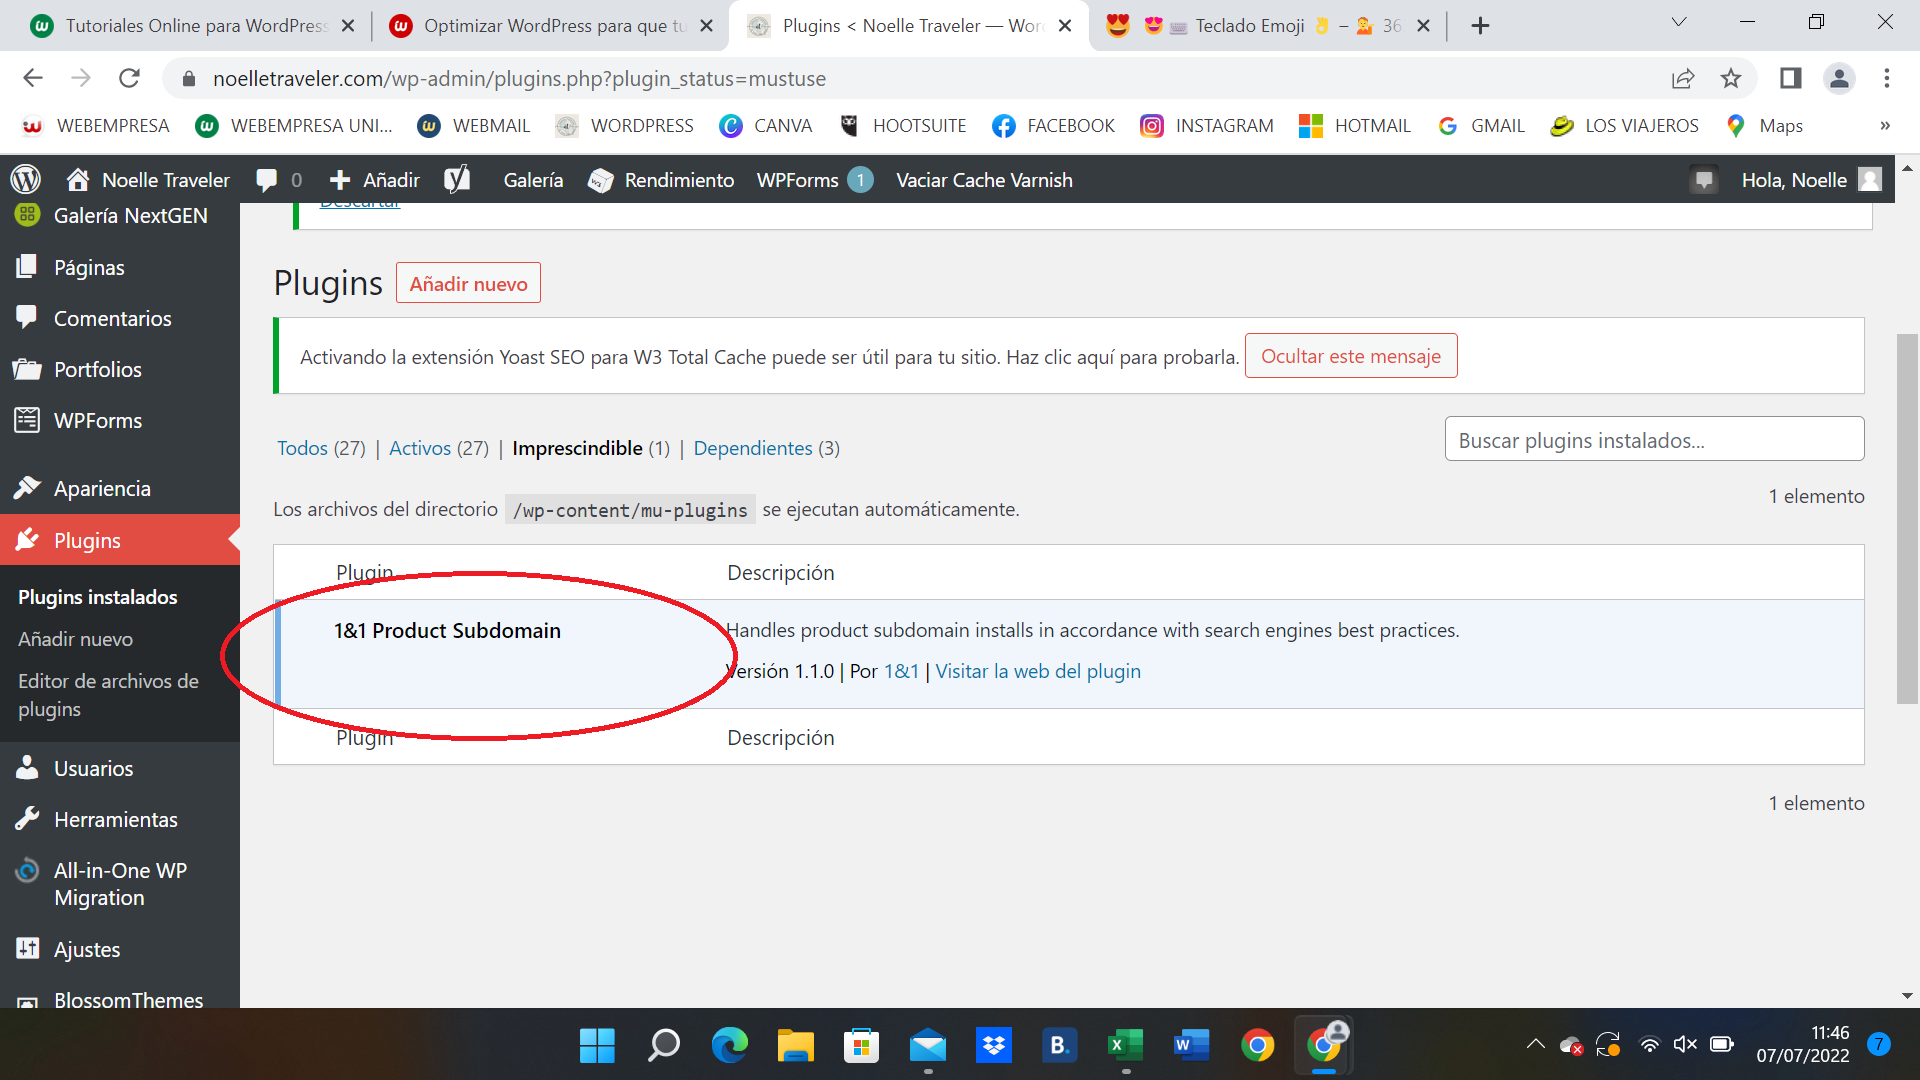Click Visitar la web del plugin
This screenshot has height=1080, width=1920.
tap(1037, 671)
